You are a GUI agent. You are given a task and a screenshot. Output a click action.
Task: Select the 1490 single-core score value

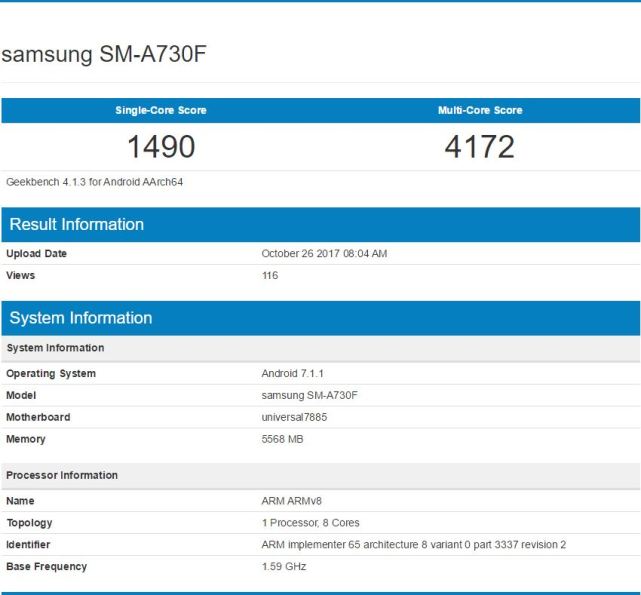click(x=160, y=147)
